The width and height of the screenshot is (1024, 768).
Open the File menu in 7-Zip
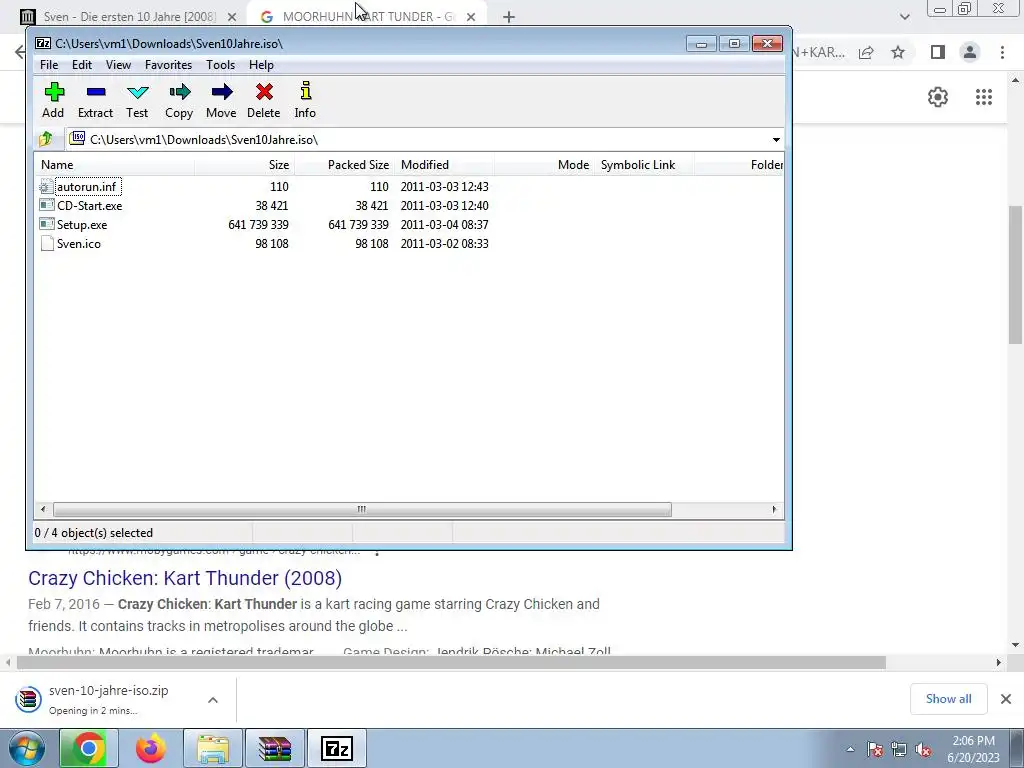pyautogui.click(x=49, y=65)
